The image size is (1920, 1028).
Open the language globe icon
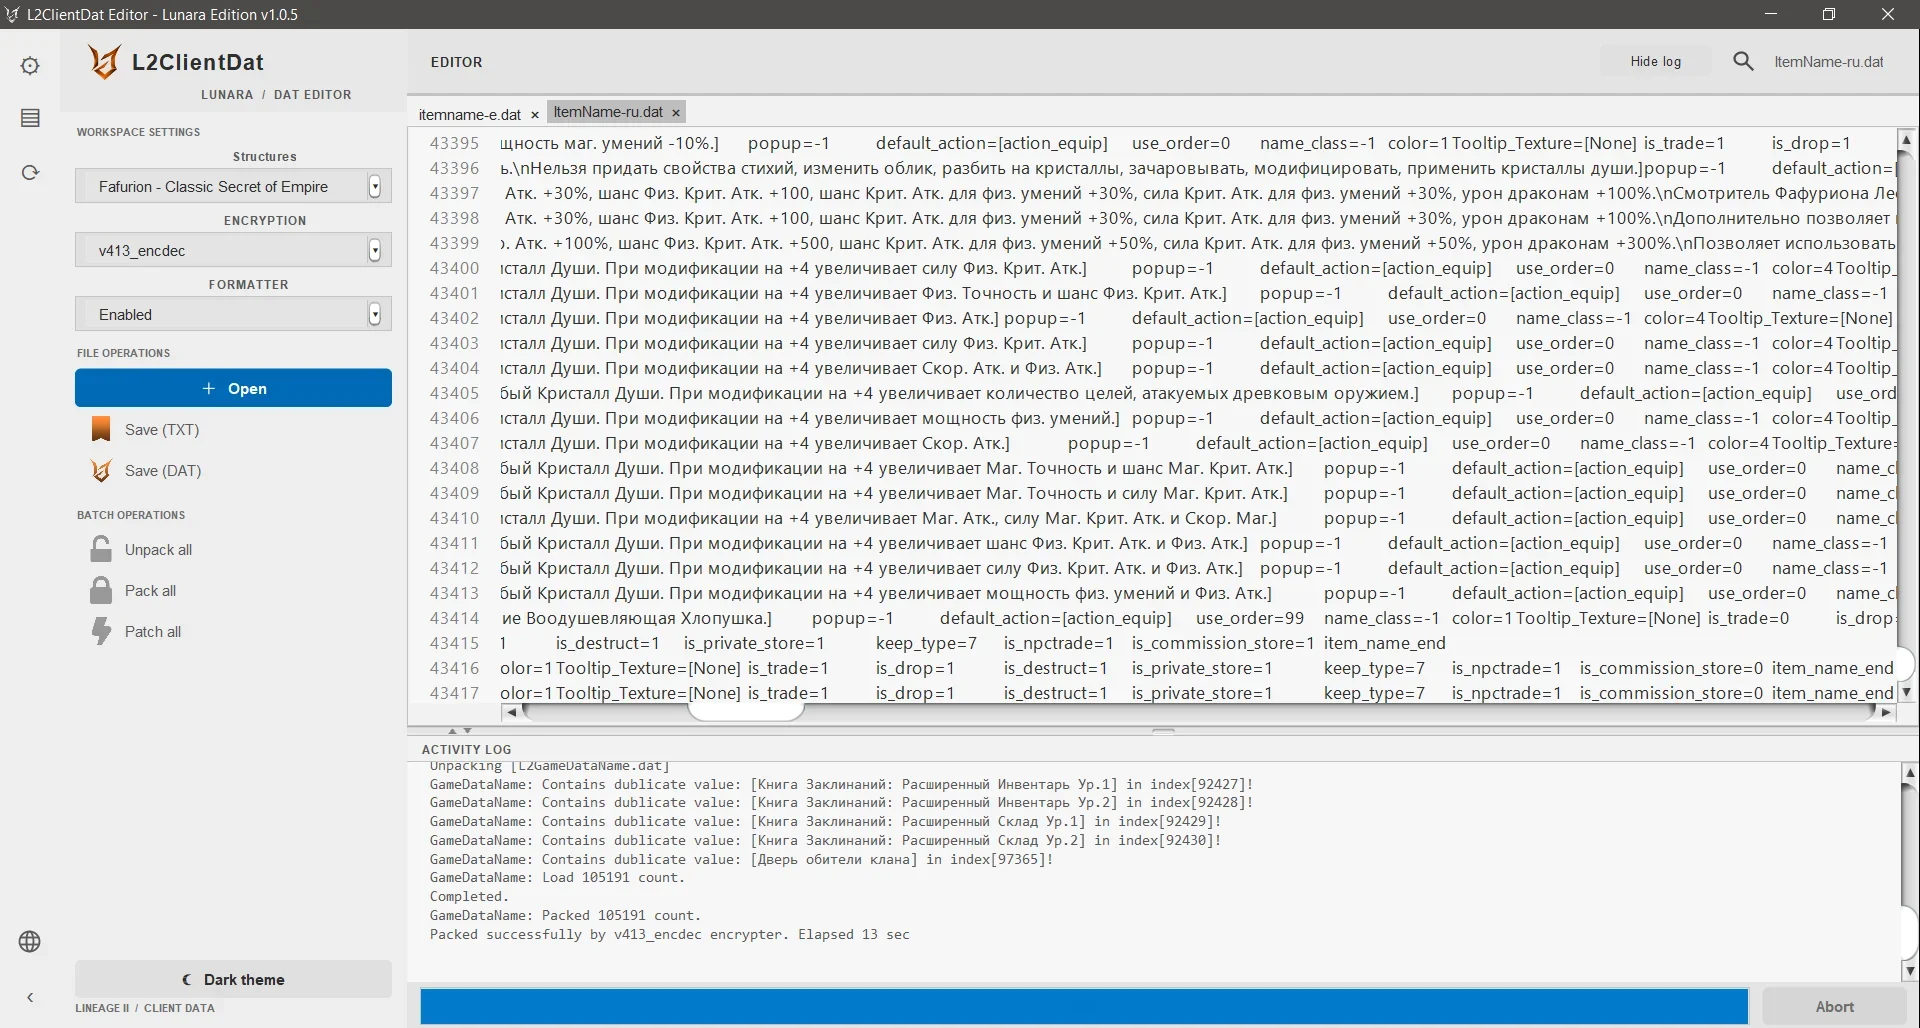30,941
